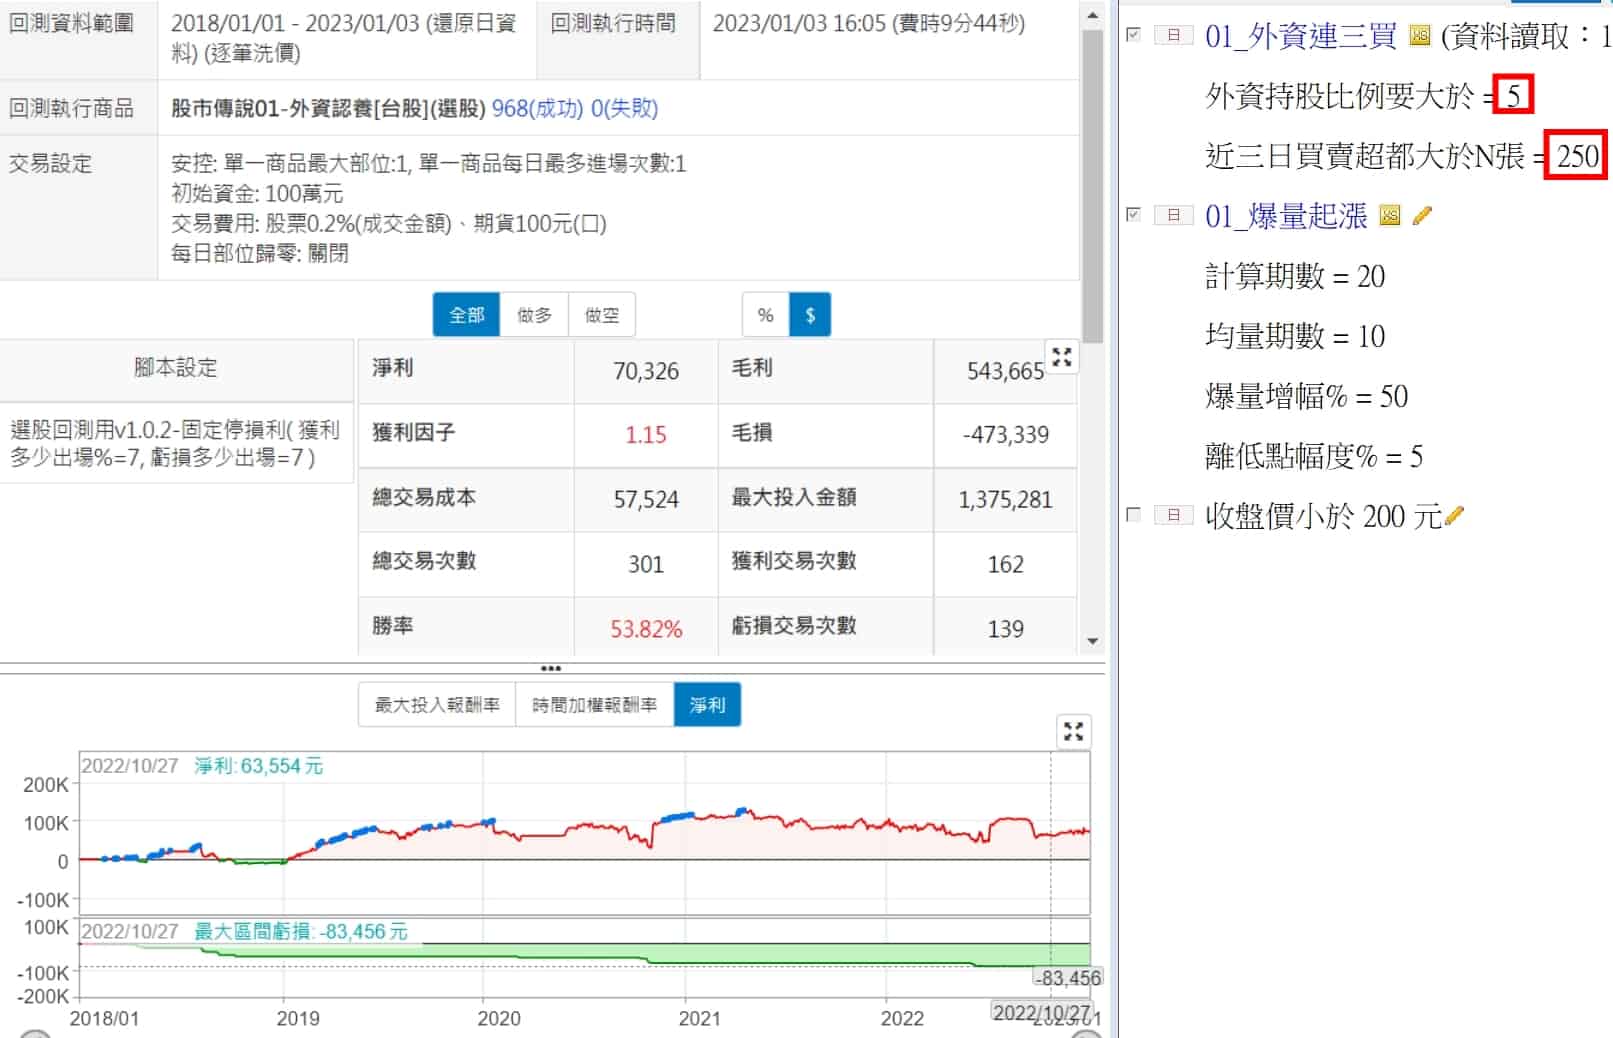Select the 做多 (long) tab
The width and height of the screenshot is (1613, 1038).
click(534, 315)
